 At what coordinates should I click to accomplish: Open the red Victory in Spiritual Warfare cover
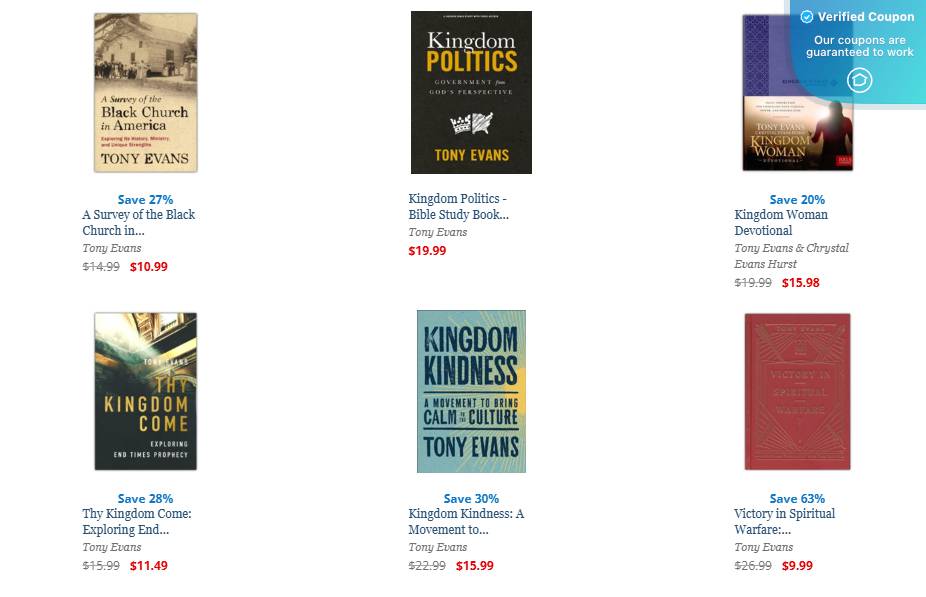tap(797, 392)
